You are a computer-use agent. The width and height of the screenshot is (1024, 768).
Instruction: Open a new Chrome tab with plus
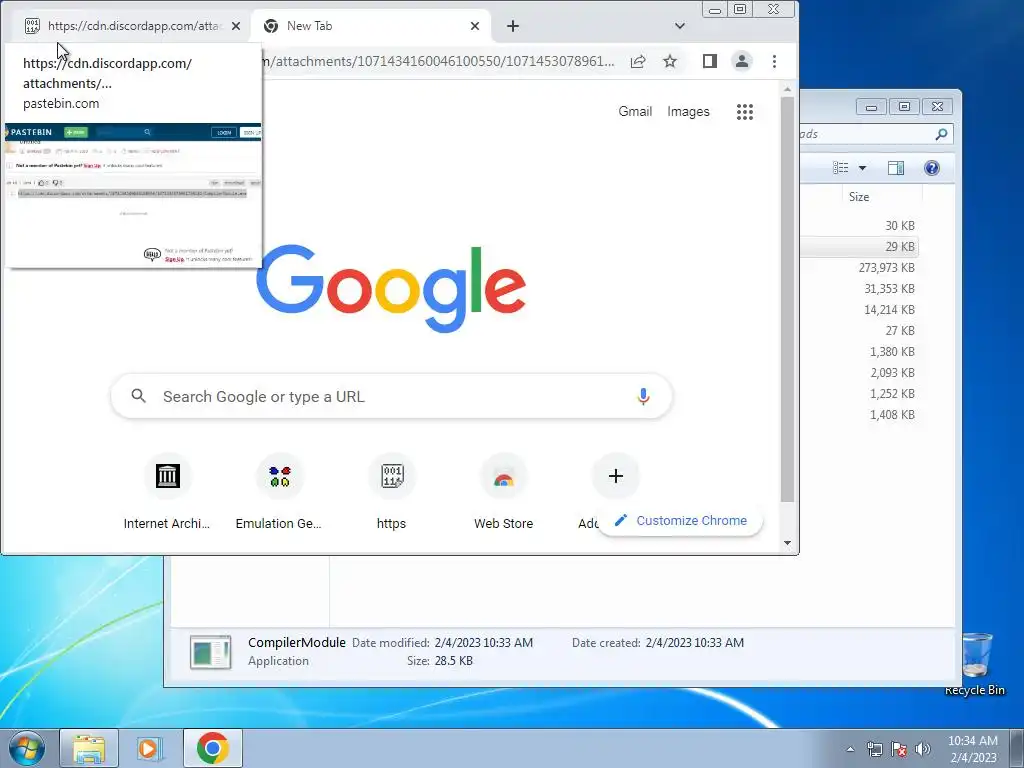[513, 26]
